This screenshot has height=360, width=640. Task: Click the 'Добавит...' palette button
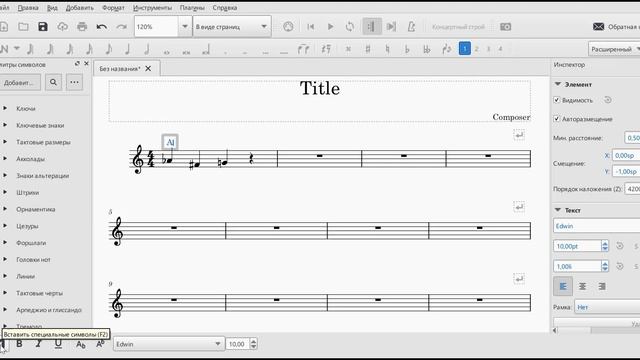pyautogui.click(x=20, y=82)
